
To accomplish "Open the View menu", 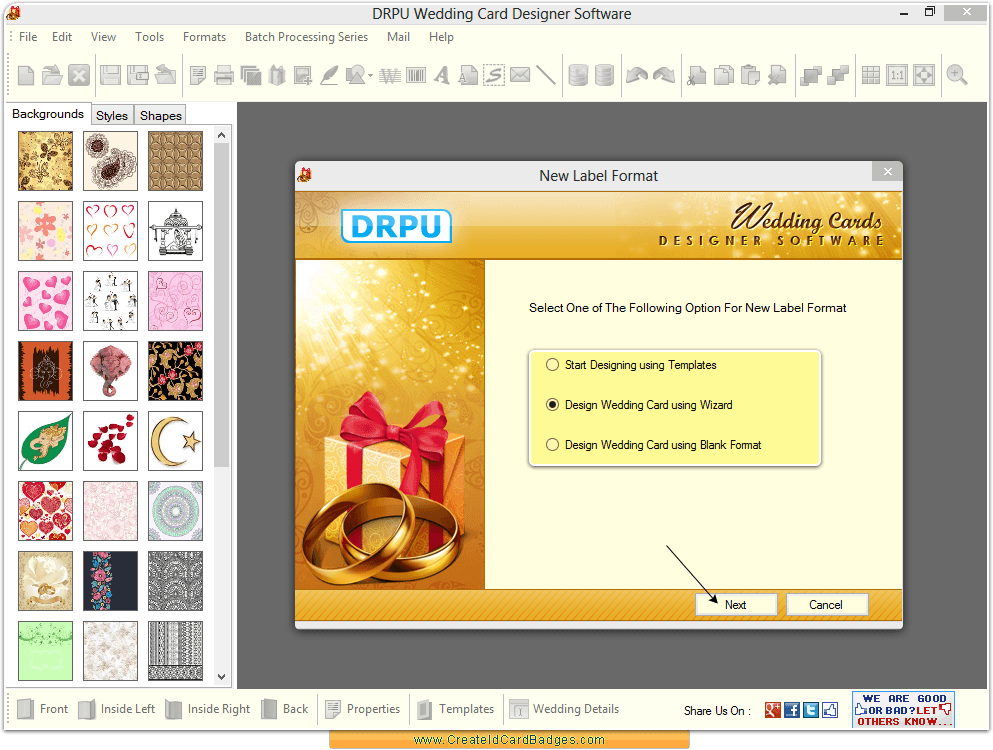I will pyautogui.click(x=103, y=37).
